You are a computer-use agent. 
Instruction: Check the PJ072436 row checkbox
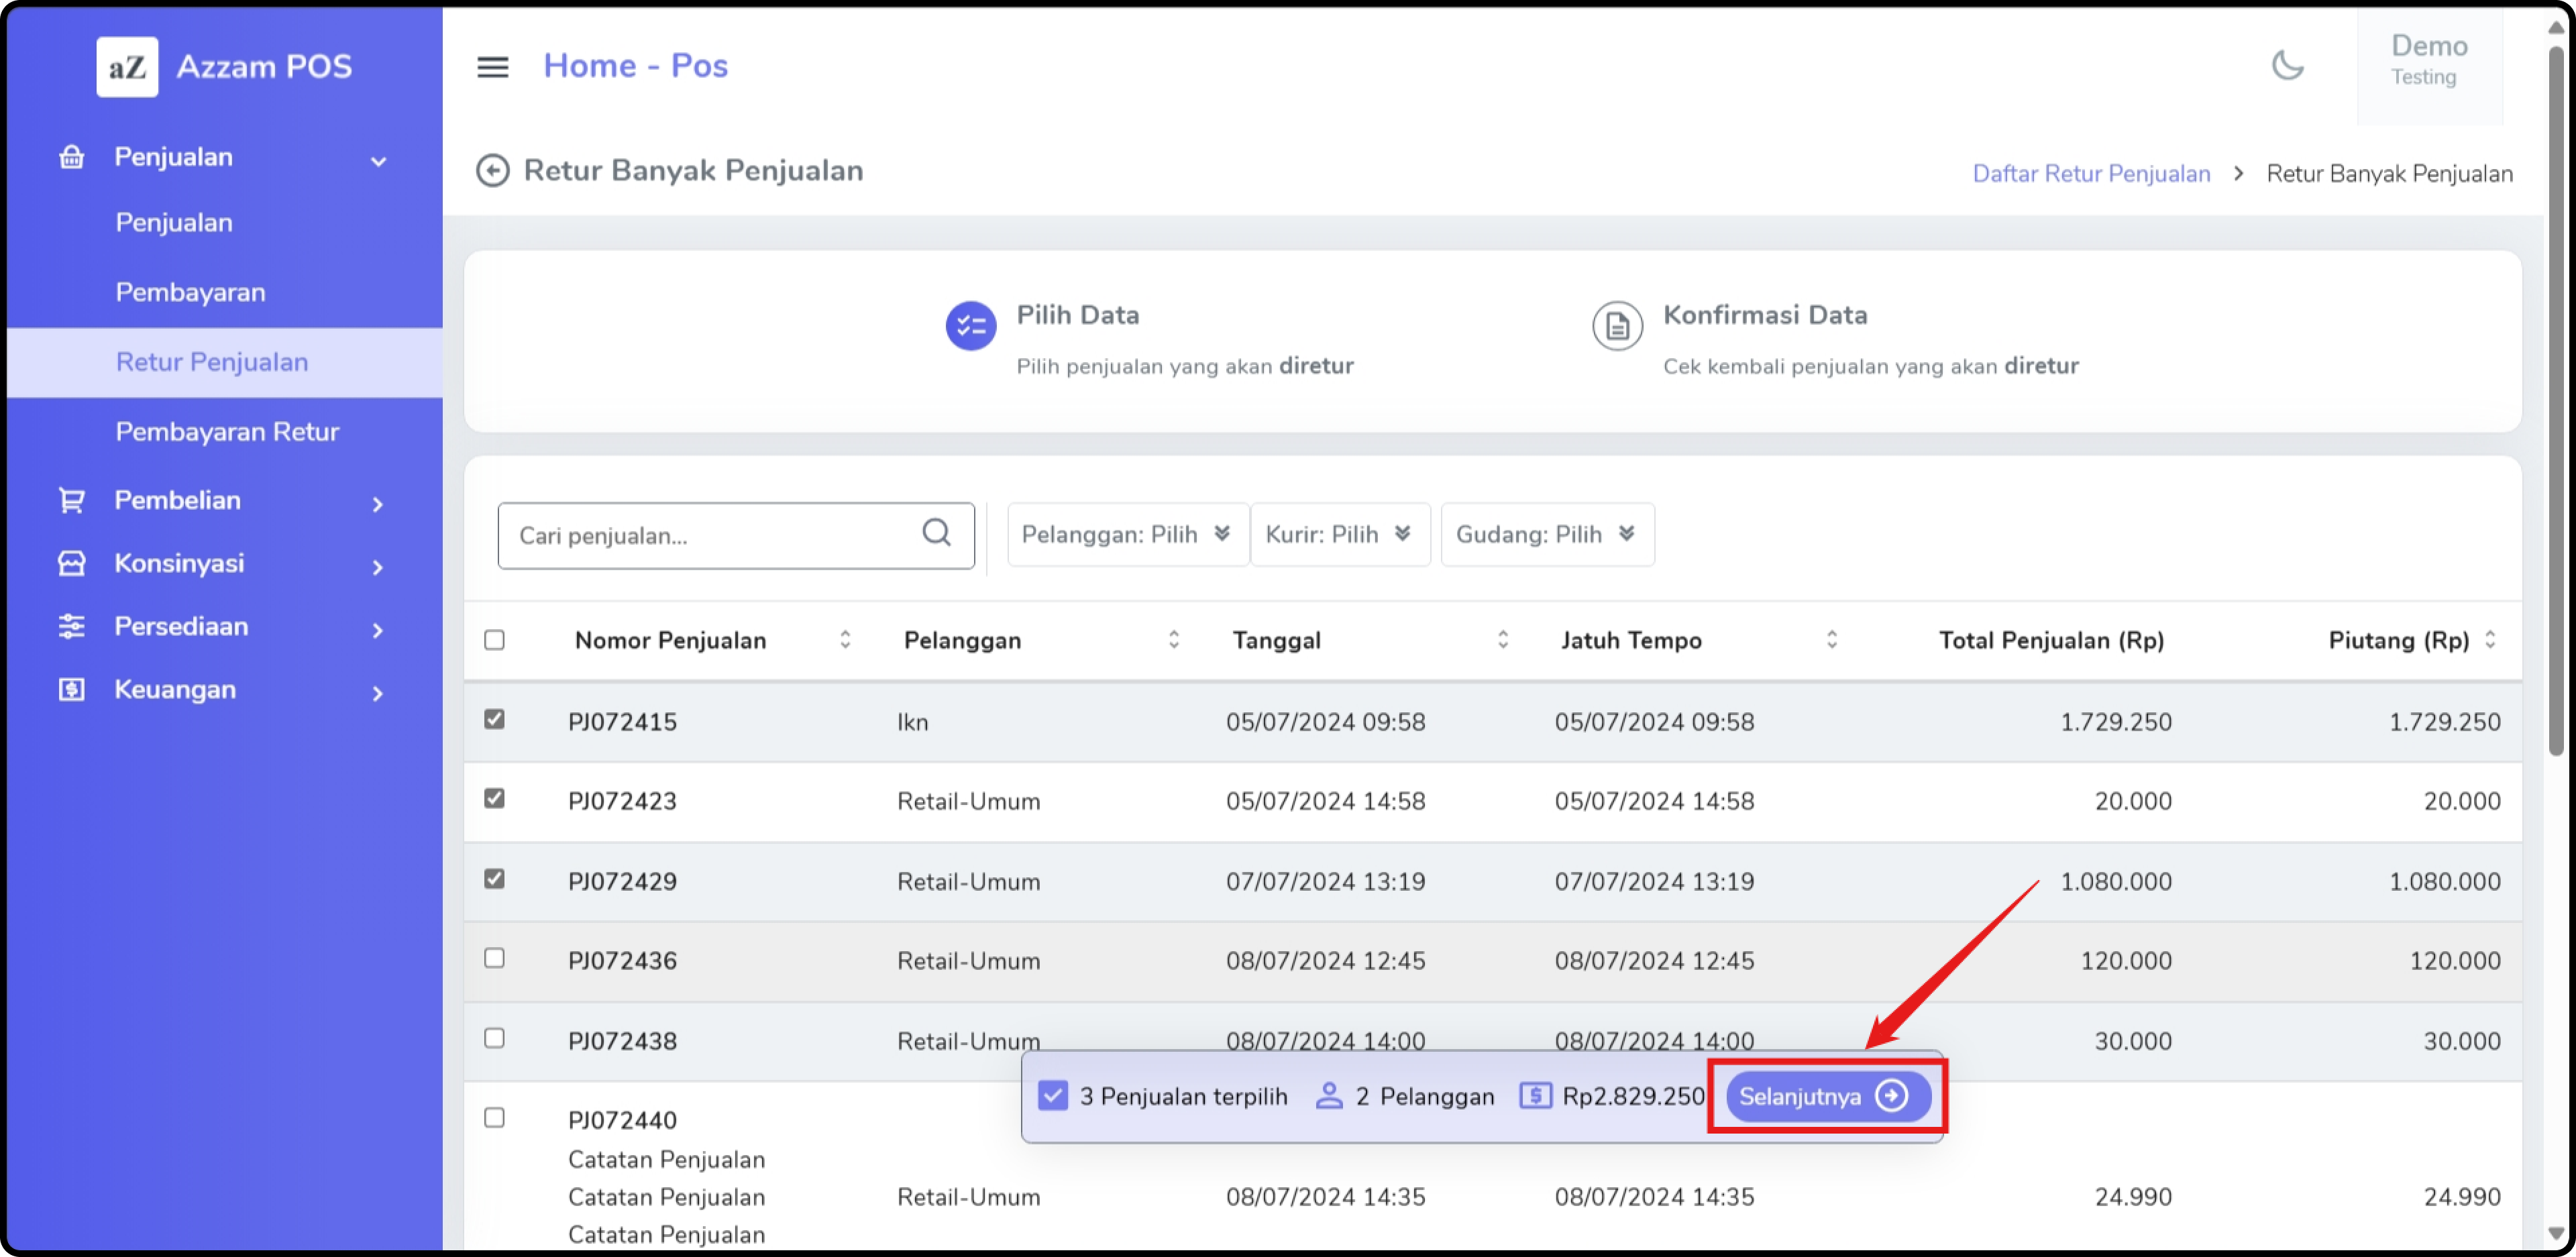494,958
